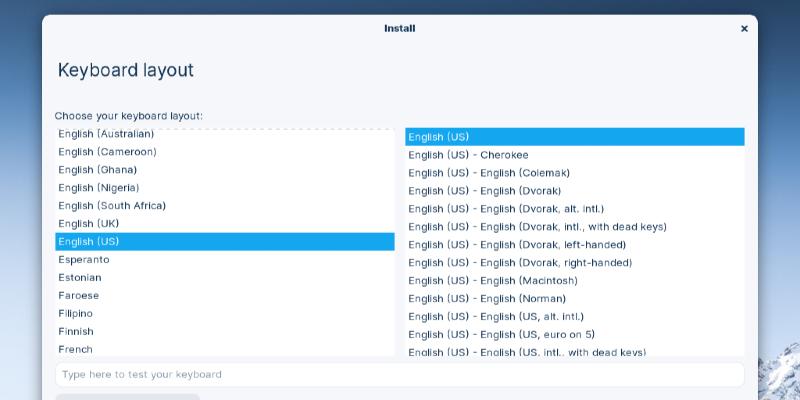Select English (US) - Cherokee variant
The height and width of the screenshot is (400, 800).
(468, 155)
